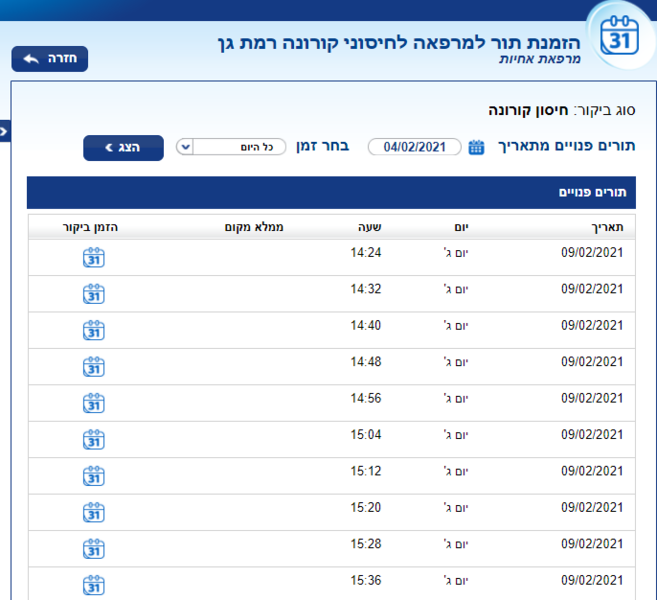Click the date 09/02/2021 in 14:24 row
Screen dimensions: 657x600
pyautogui.click(x=592, y=252)
